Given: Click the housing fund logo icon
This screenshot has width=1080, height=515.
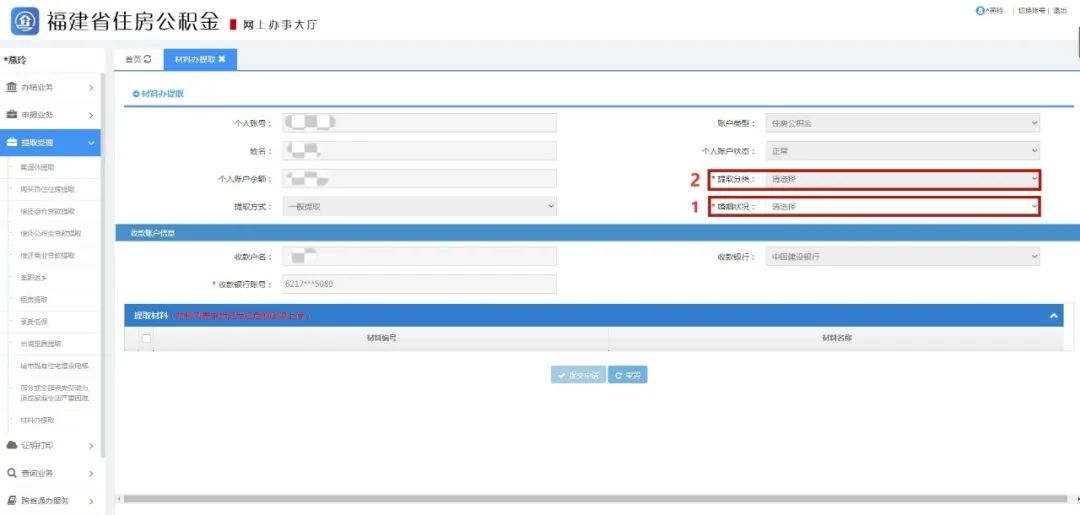Looking at the screenshot, I should [x=25, y=20].
